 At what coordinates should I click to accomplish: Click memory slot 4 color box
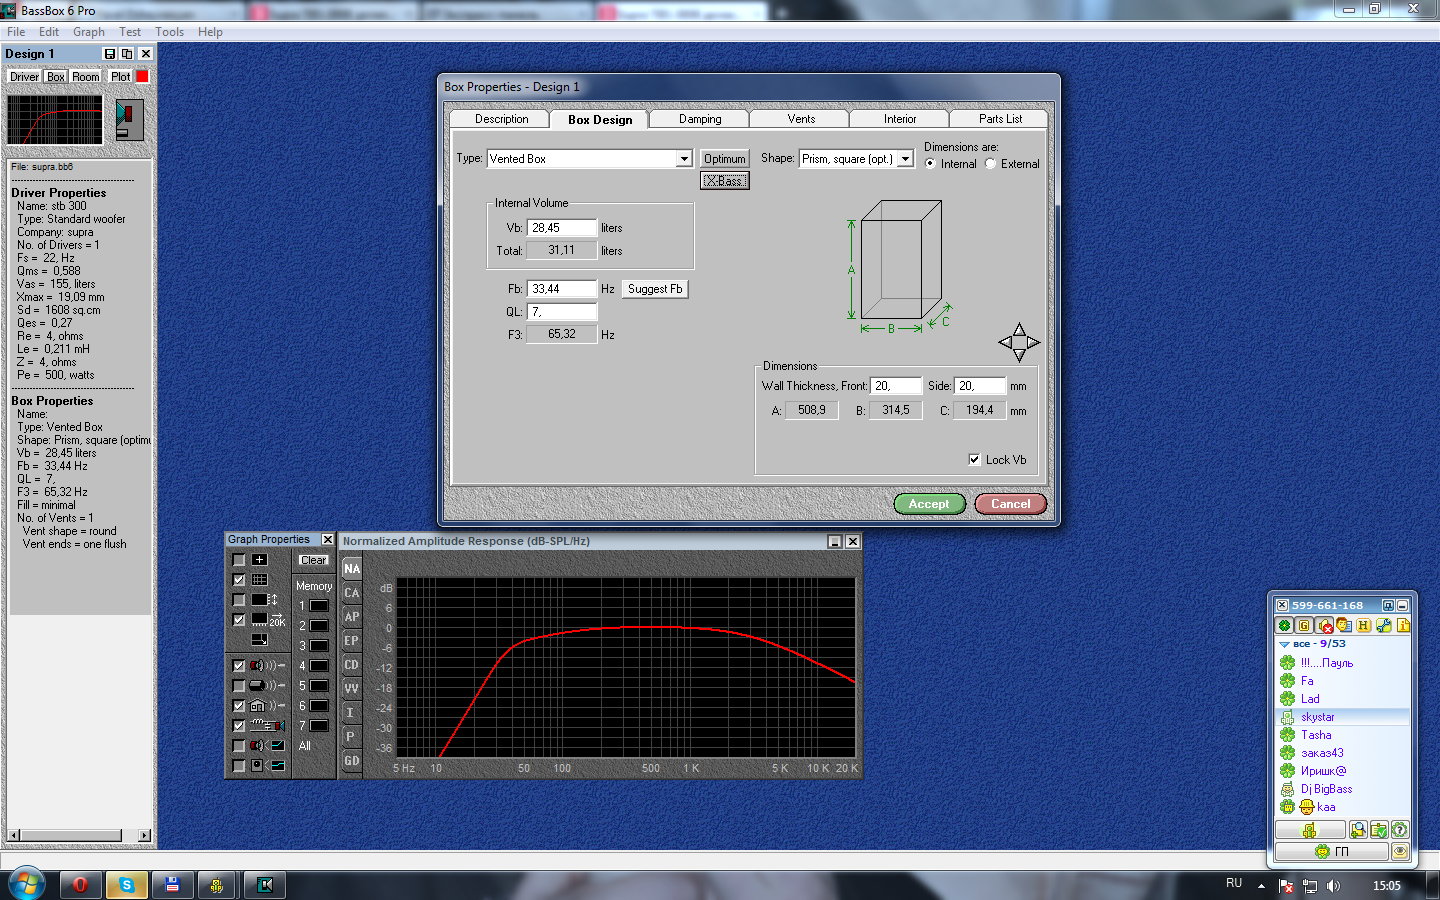(x=319, y=666)
